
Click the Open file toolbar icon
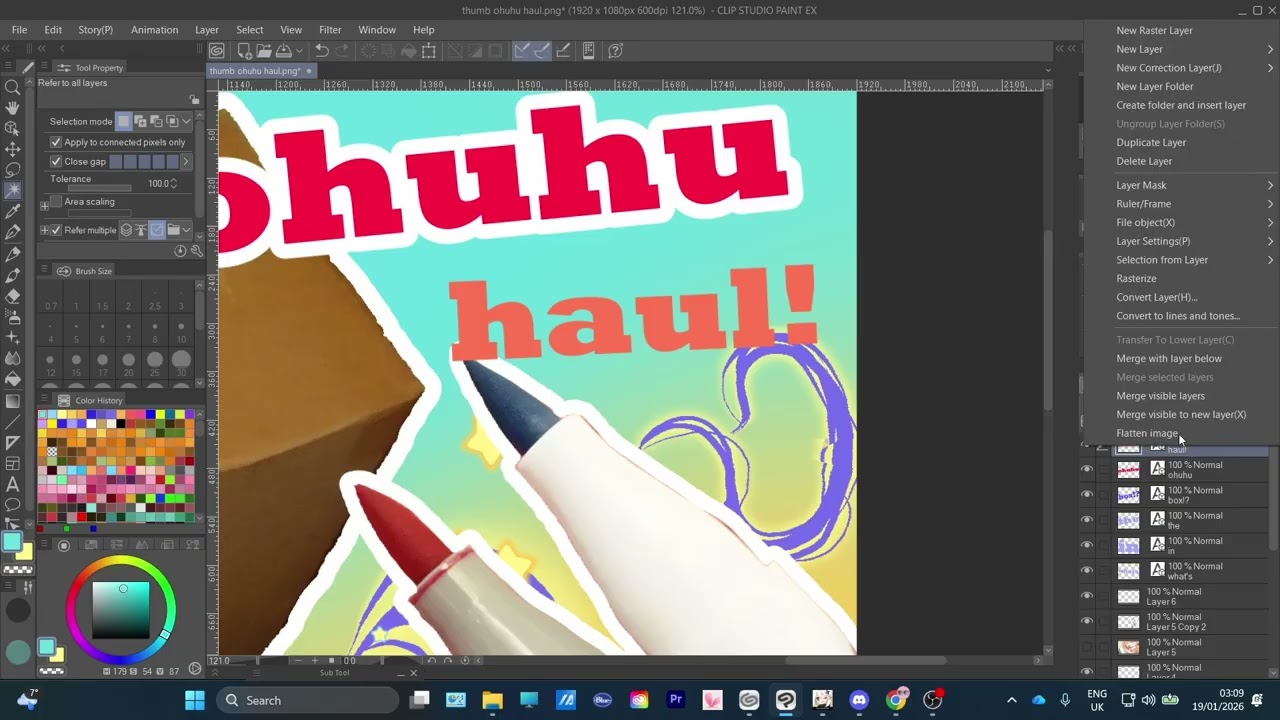pyautogui.click(x=264, y=51)
